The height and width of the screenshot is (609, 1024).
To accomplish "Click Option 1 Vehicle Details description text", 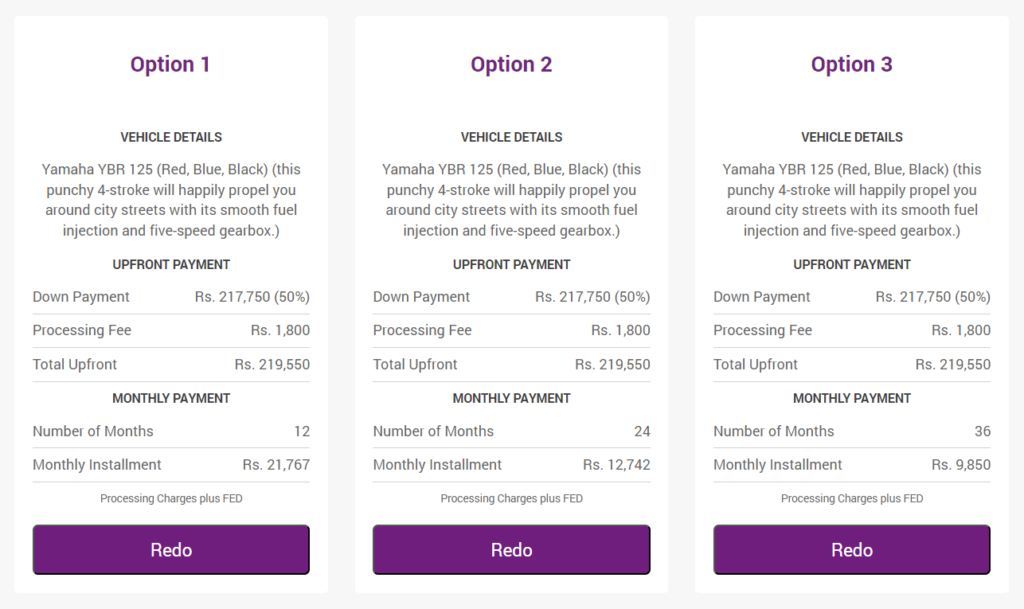I will [171, 200].
